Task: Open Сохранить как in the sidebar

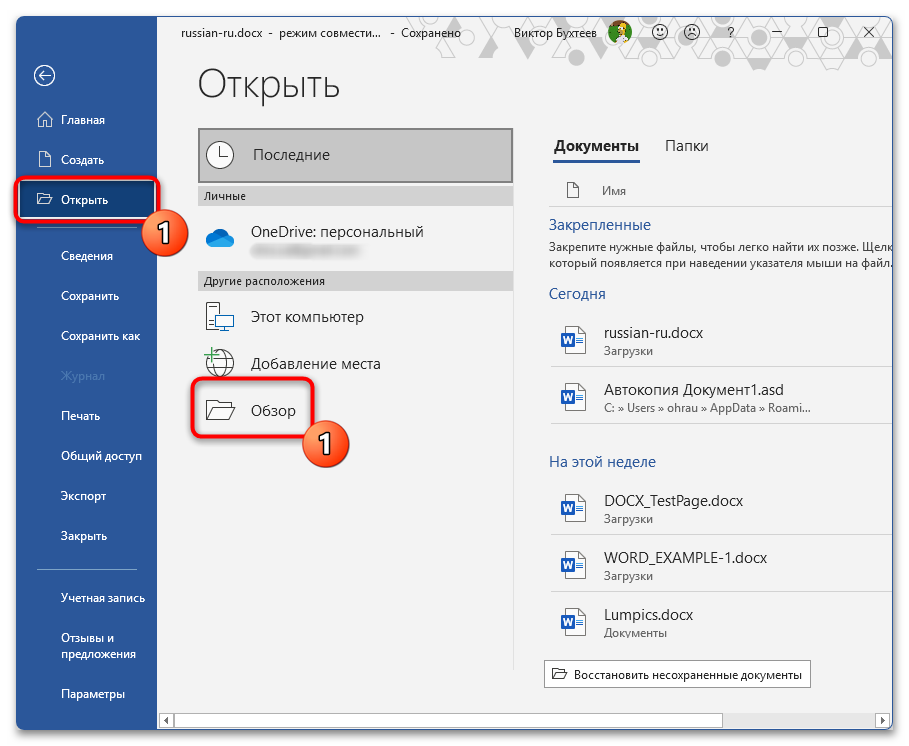Action: (x=100, y=336)
